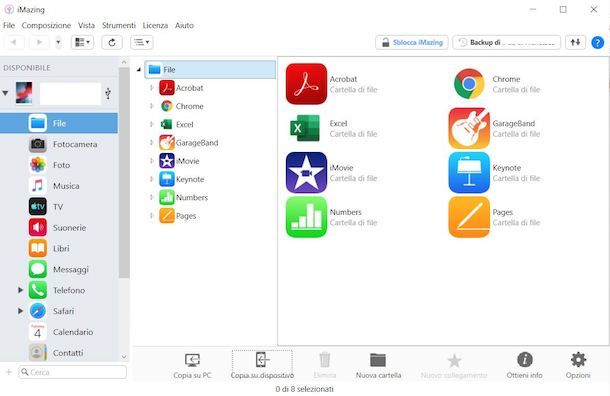Open the Numbers folder large icon
This screenshot has height=396, width=610.
(306, 217)
